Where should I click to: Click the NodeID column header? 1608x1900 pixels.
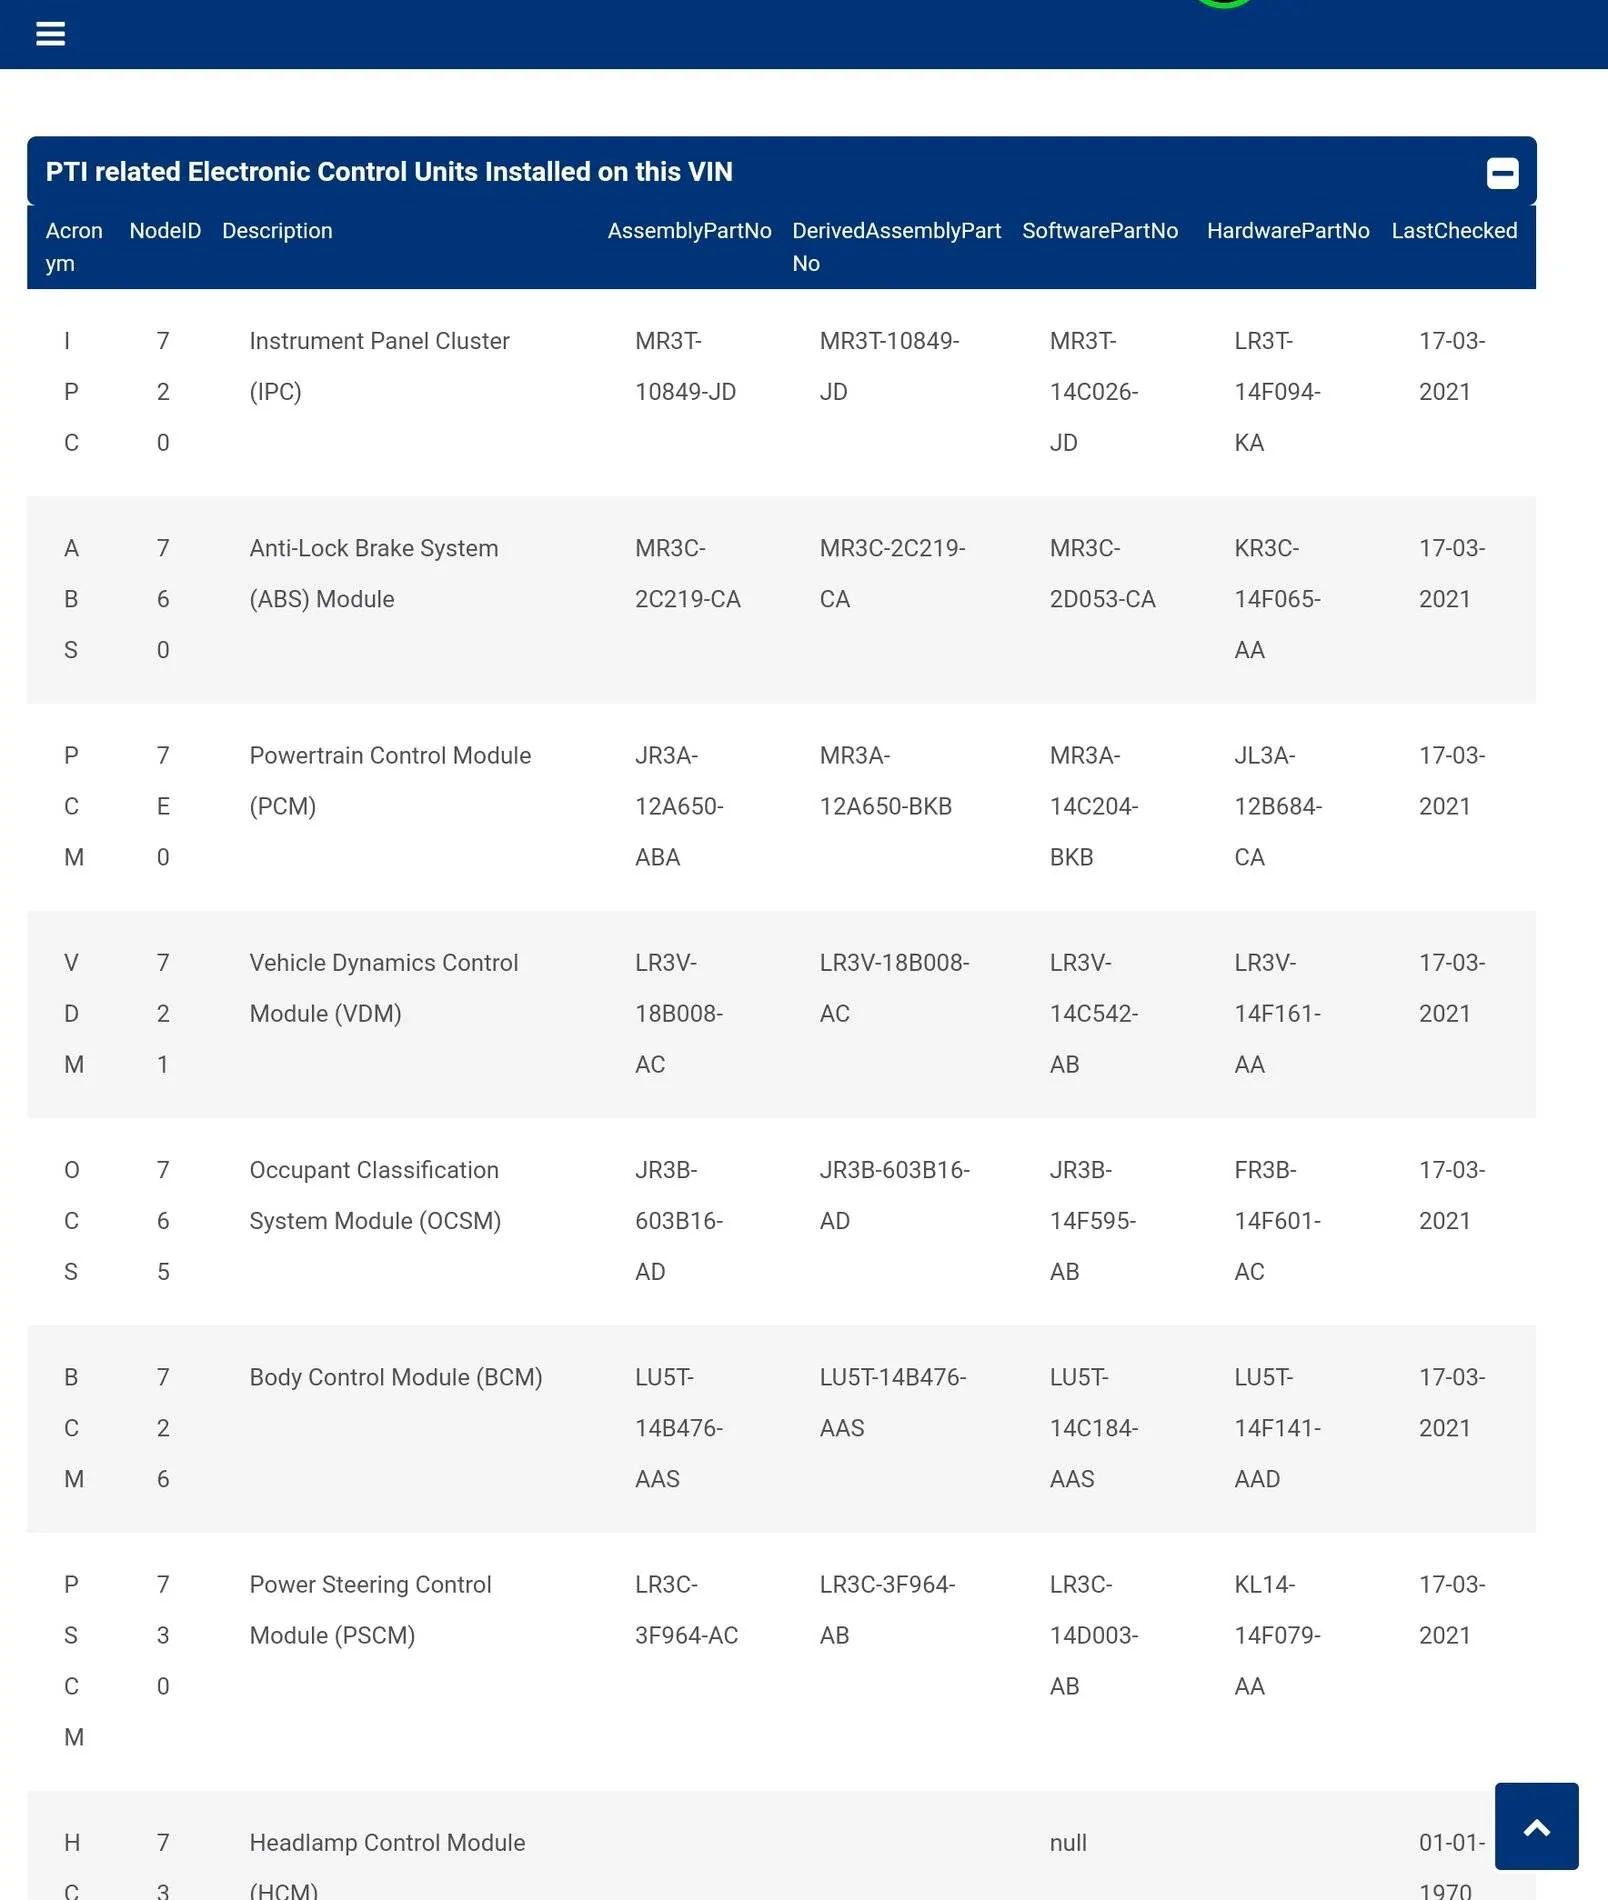[x=165, y=231]
